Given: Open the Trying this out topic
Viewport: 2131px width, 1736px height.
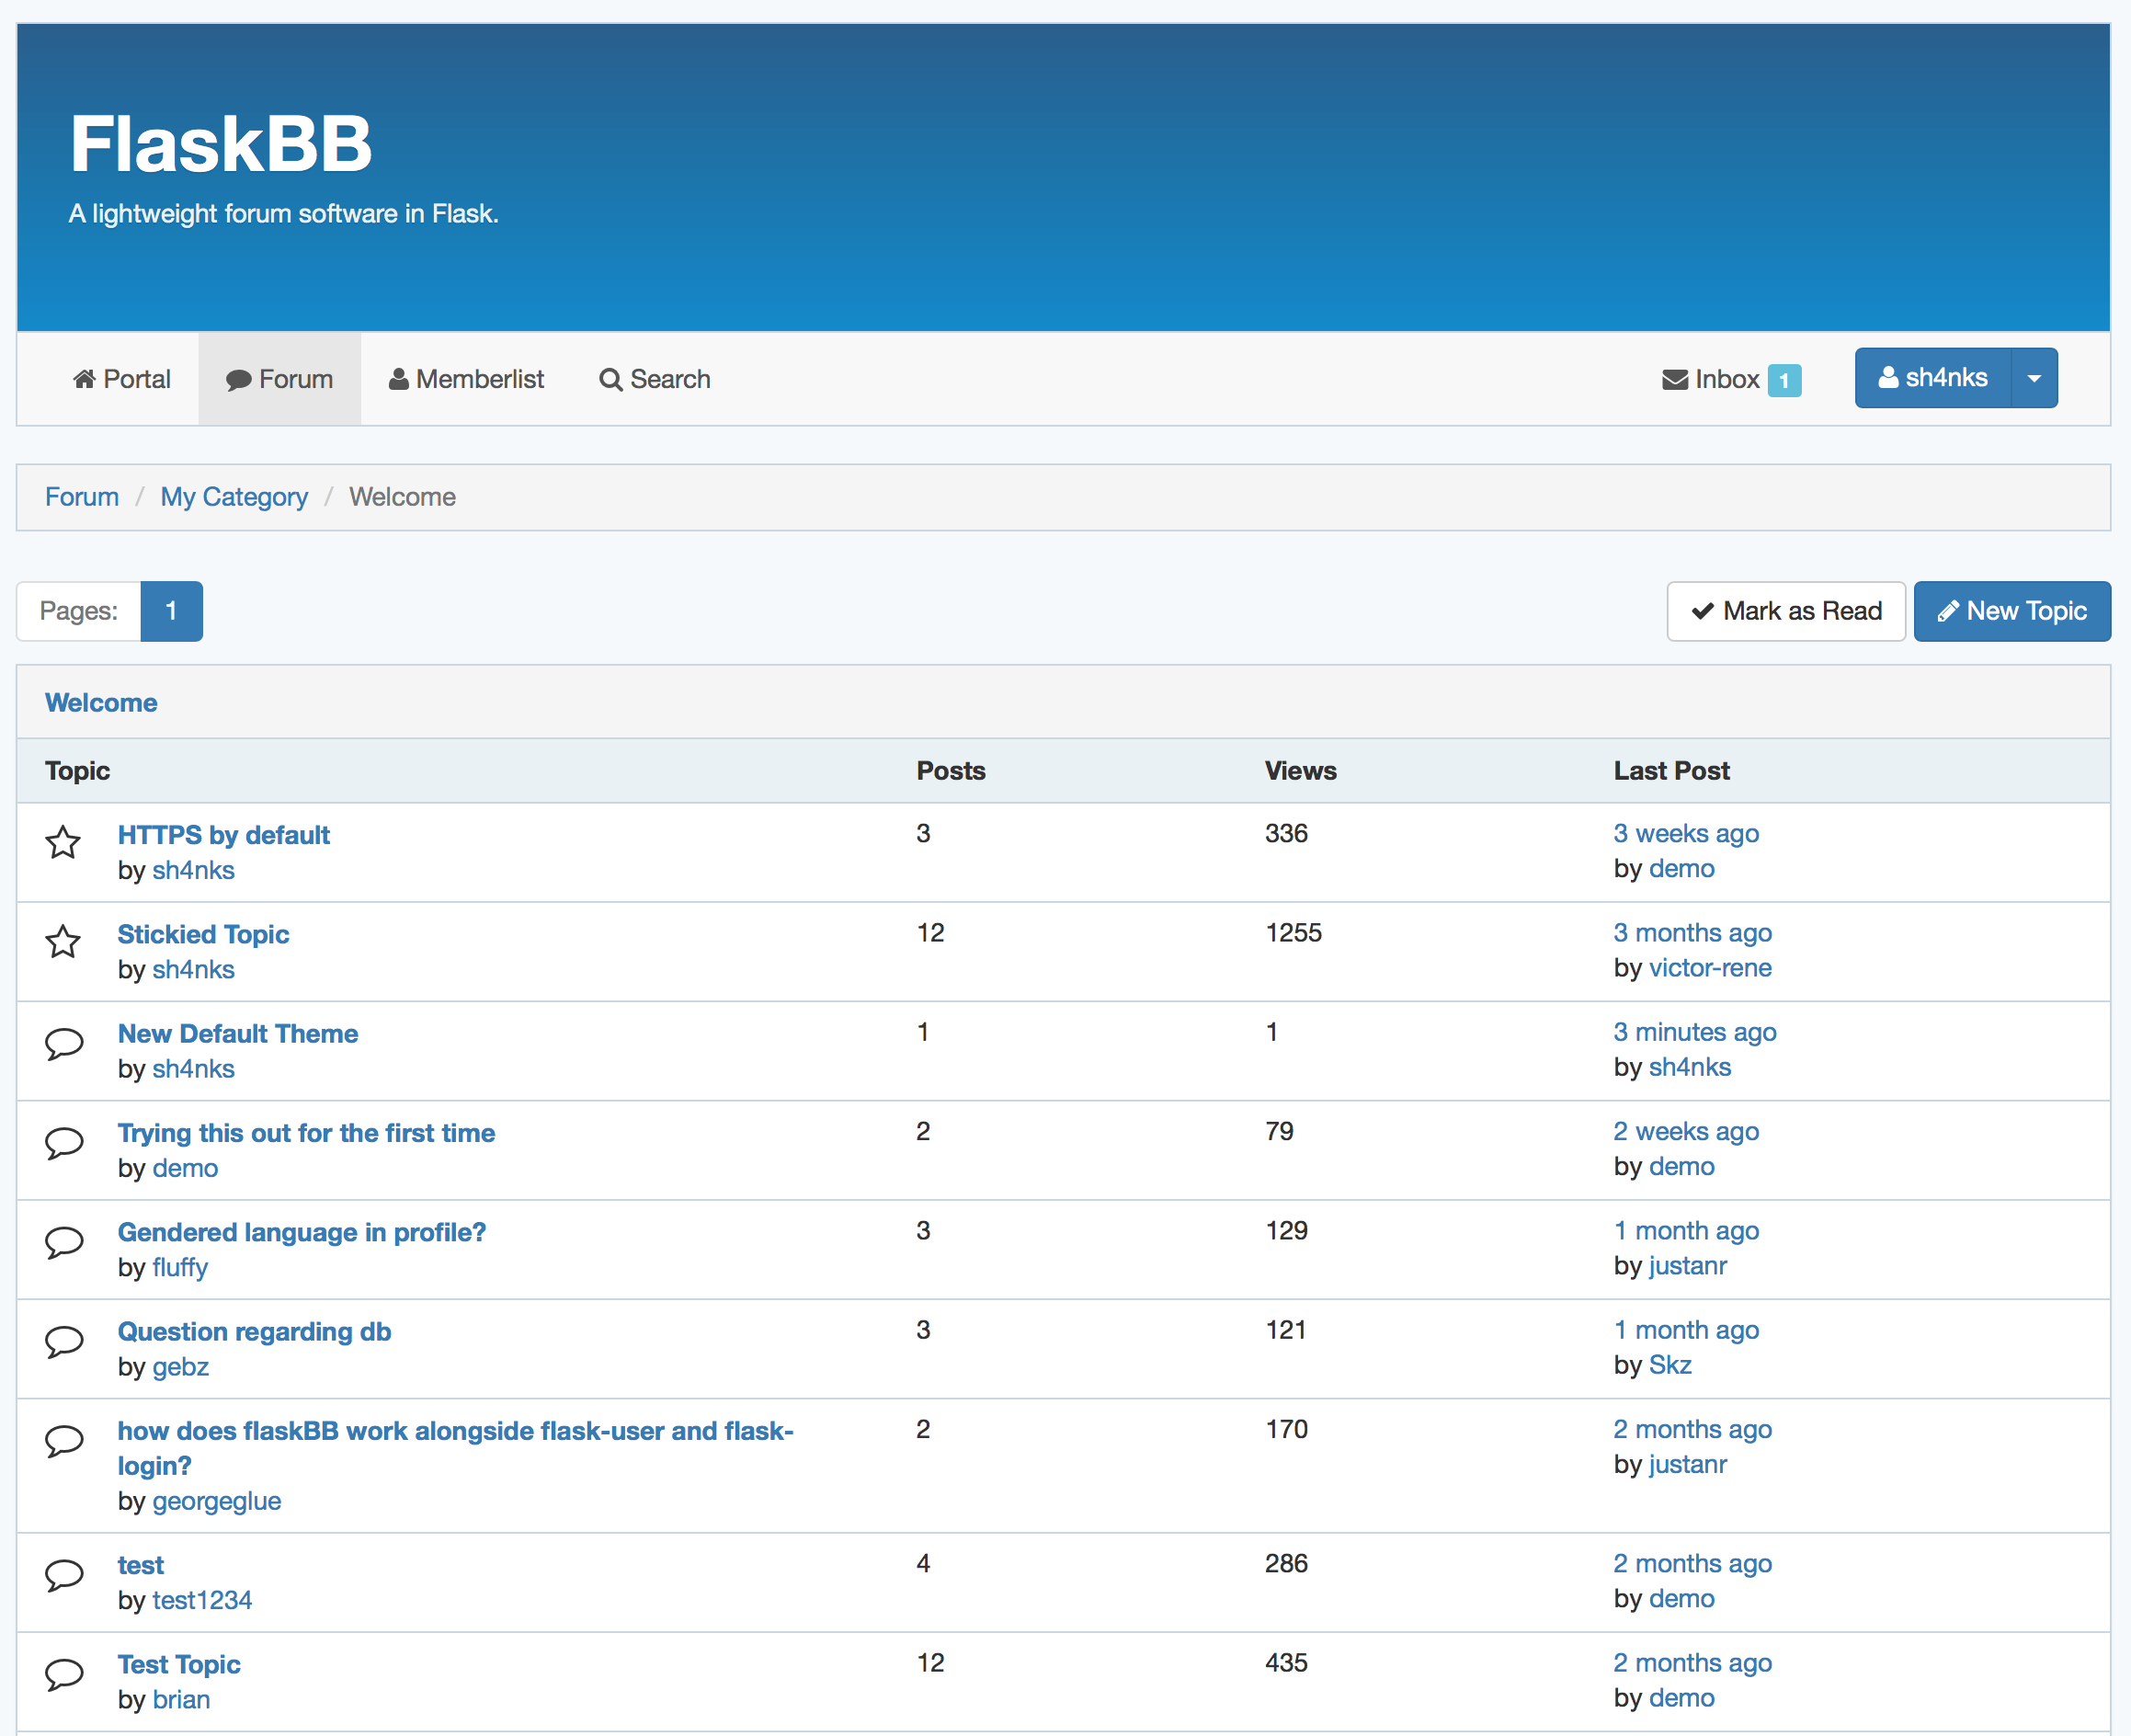Looking at the screenshot, I should pyautogui.click(x=306, y=1133).
